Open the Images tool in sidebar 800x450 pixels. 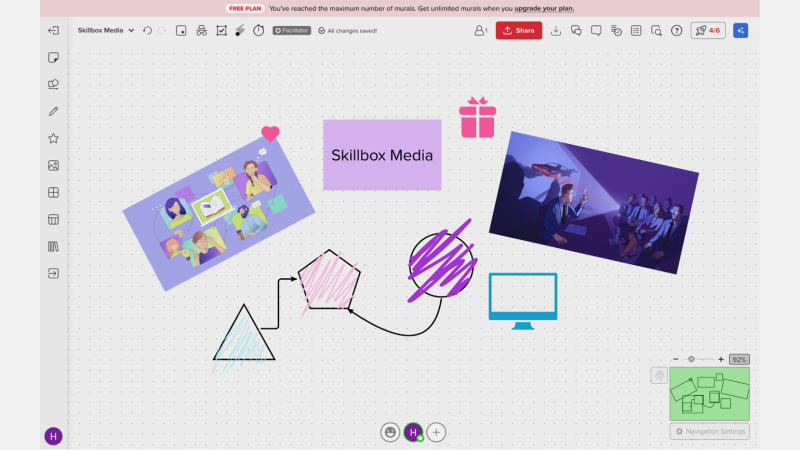click(x=53, y=165)
